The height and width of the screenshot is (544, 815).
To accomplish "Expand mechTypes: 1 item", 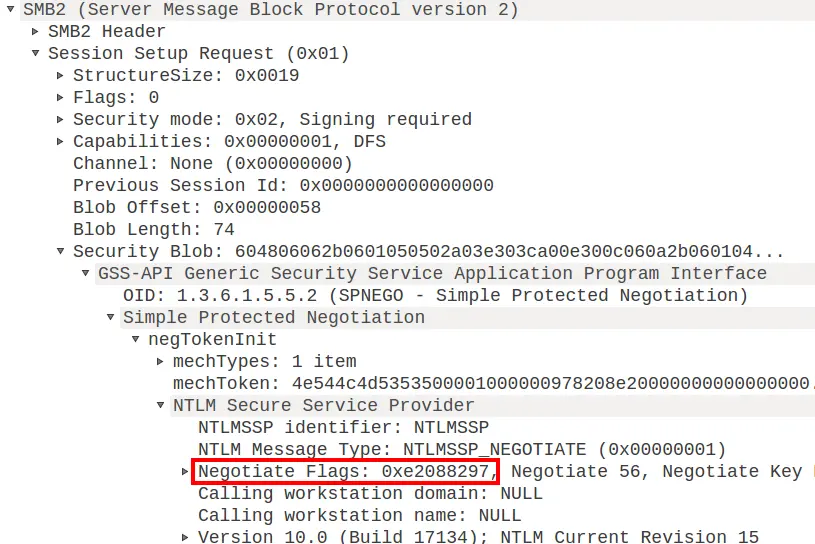I will point(161,362).
